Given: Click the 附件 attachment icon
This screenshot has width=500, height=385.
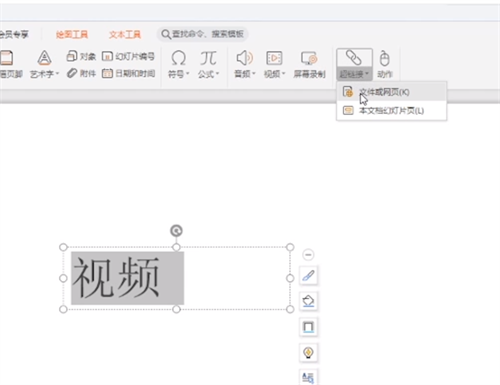Looking at the screenshot, I should [x=81, y=73].
